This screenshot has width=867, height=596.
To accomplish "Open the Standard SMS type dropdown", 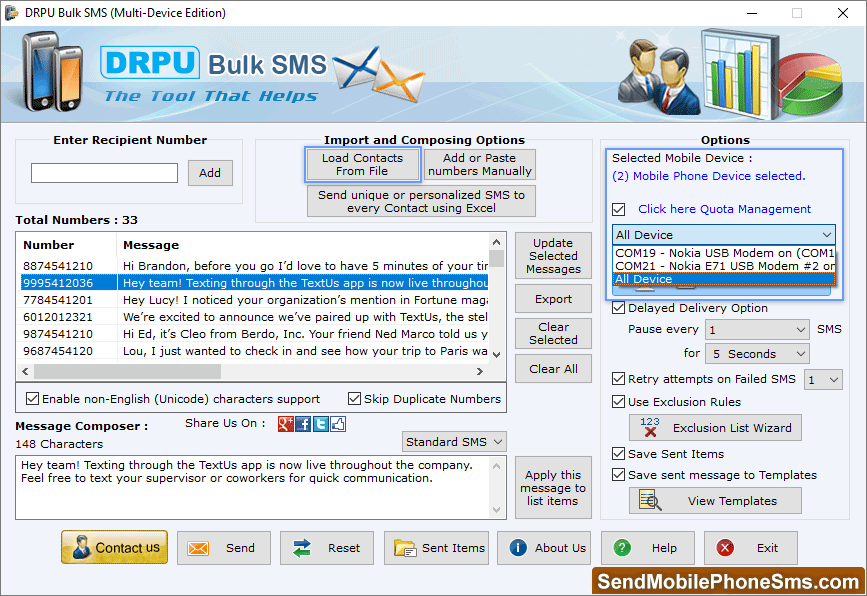I will (454, 442).
